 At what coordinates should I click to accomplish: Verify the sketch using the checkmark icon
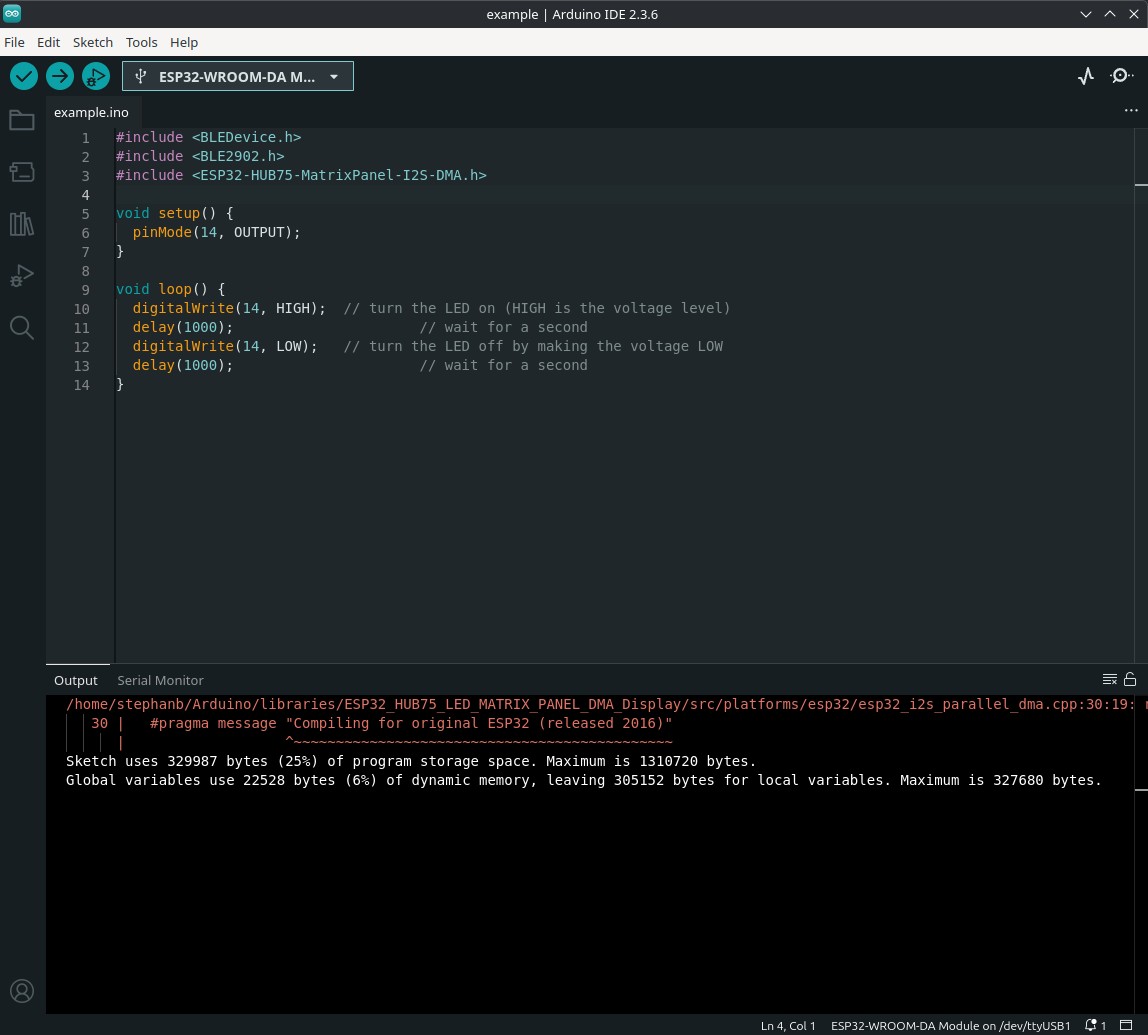(x=24, y=76)
